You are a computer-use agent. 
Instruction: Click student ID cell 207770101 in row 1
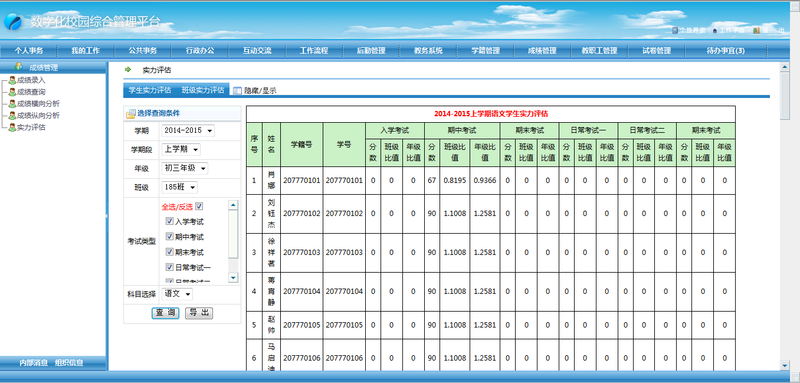point(302,180)
